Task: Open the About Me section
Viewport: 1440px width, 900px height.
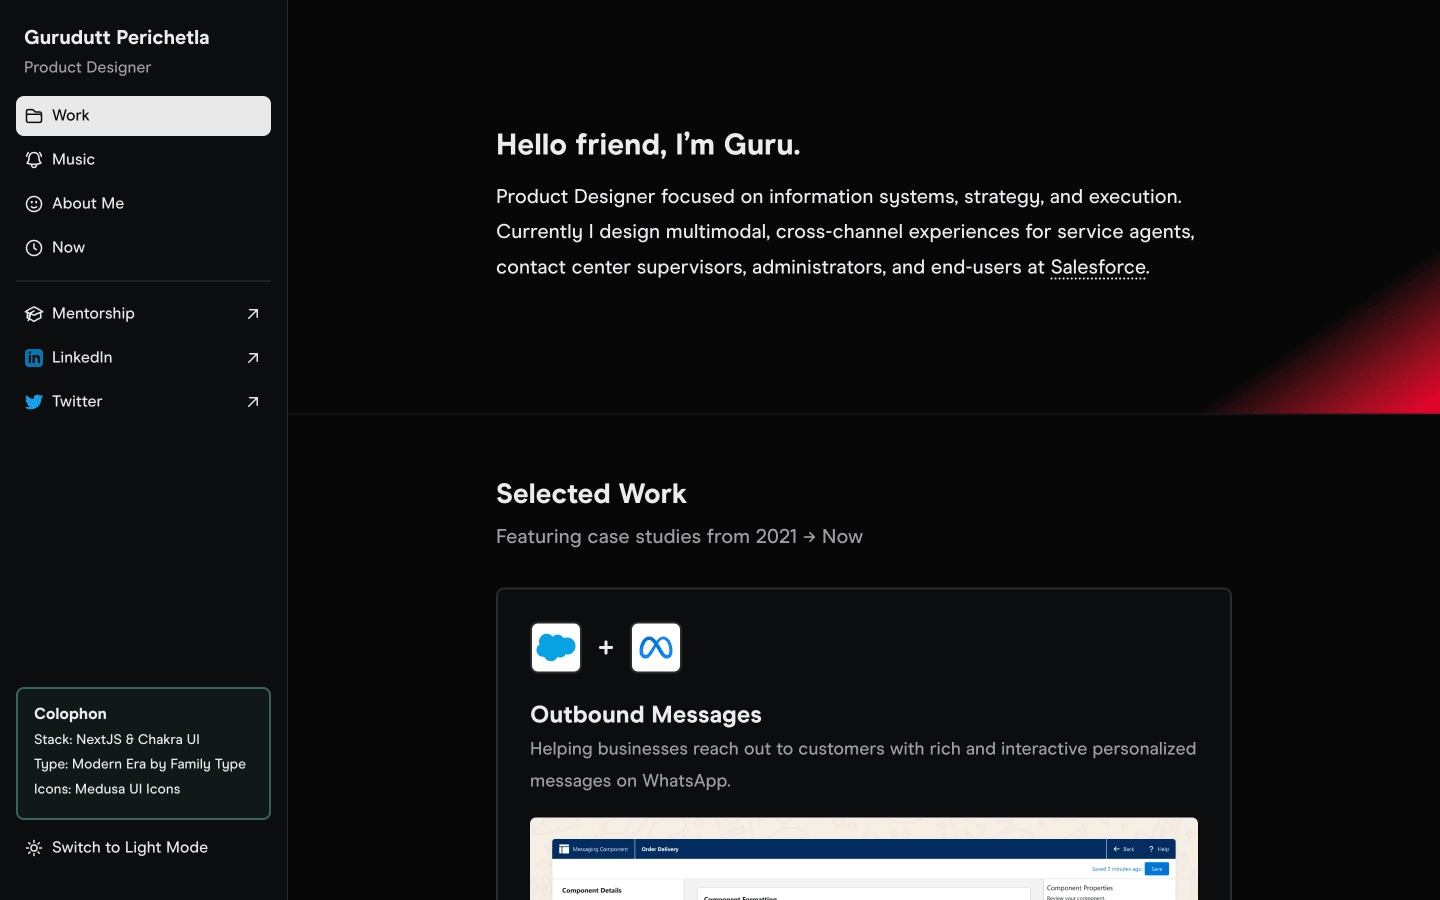Action: click(88, 204)
